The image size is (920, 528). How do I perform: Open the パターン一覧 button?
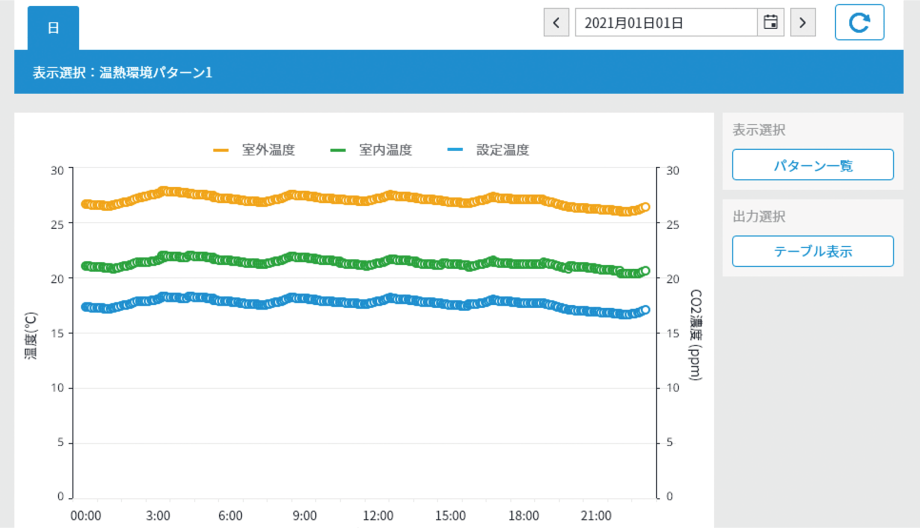coord(813,165)
